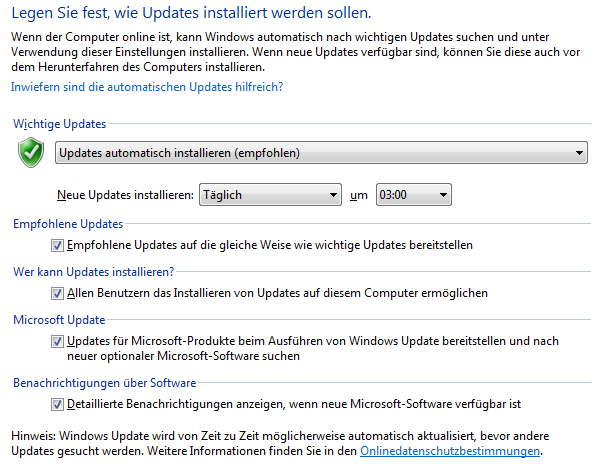This screenshot has height=468, width=597.
Task: Click the arrow on the Täglich combo box
Action: 333,195
